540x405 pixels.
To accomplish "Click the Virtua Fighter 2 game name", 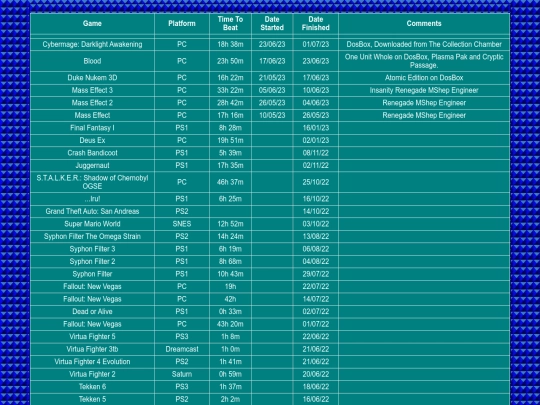I will [x=92, y=374].
